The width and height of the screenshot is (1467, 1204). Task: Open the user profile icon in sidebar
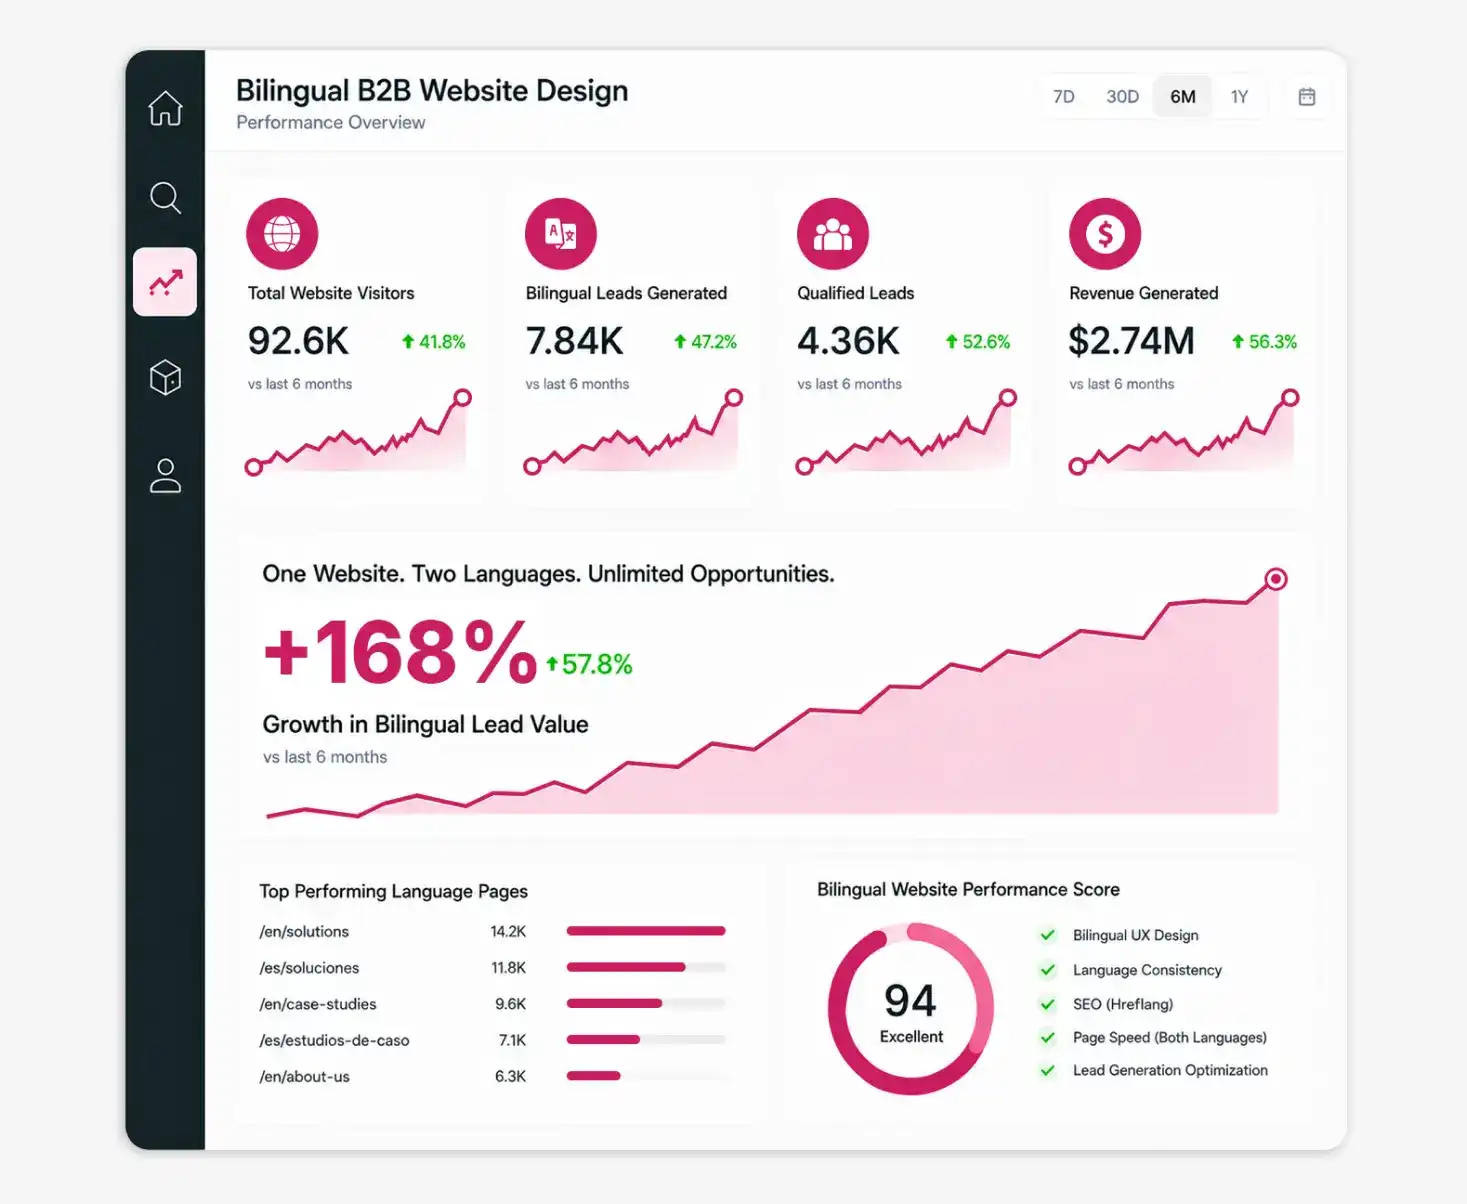point(165,476)
